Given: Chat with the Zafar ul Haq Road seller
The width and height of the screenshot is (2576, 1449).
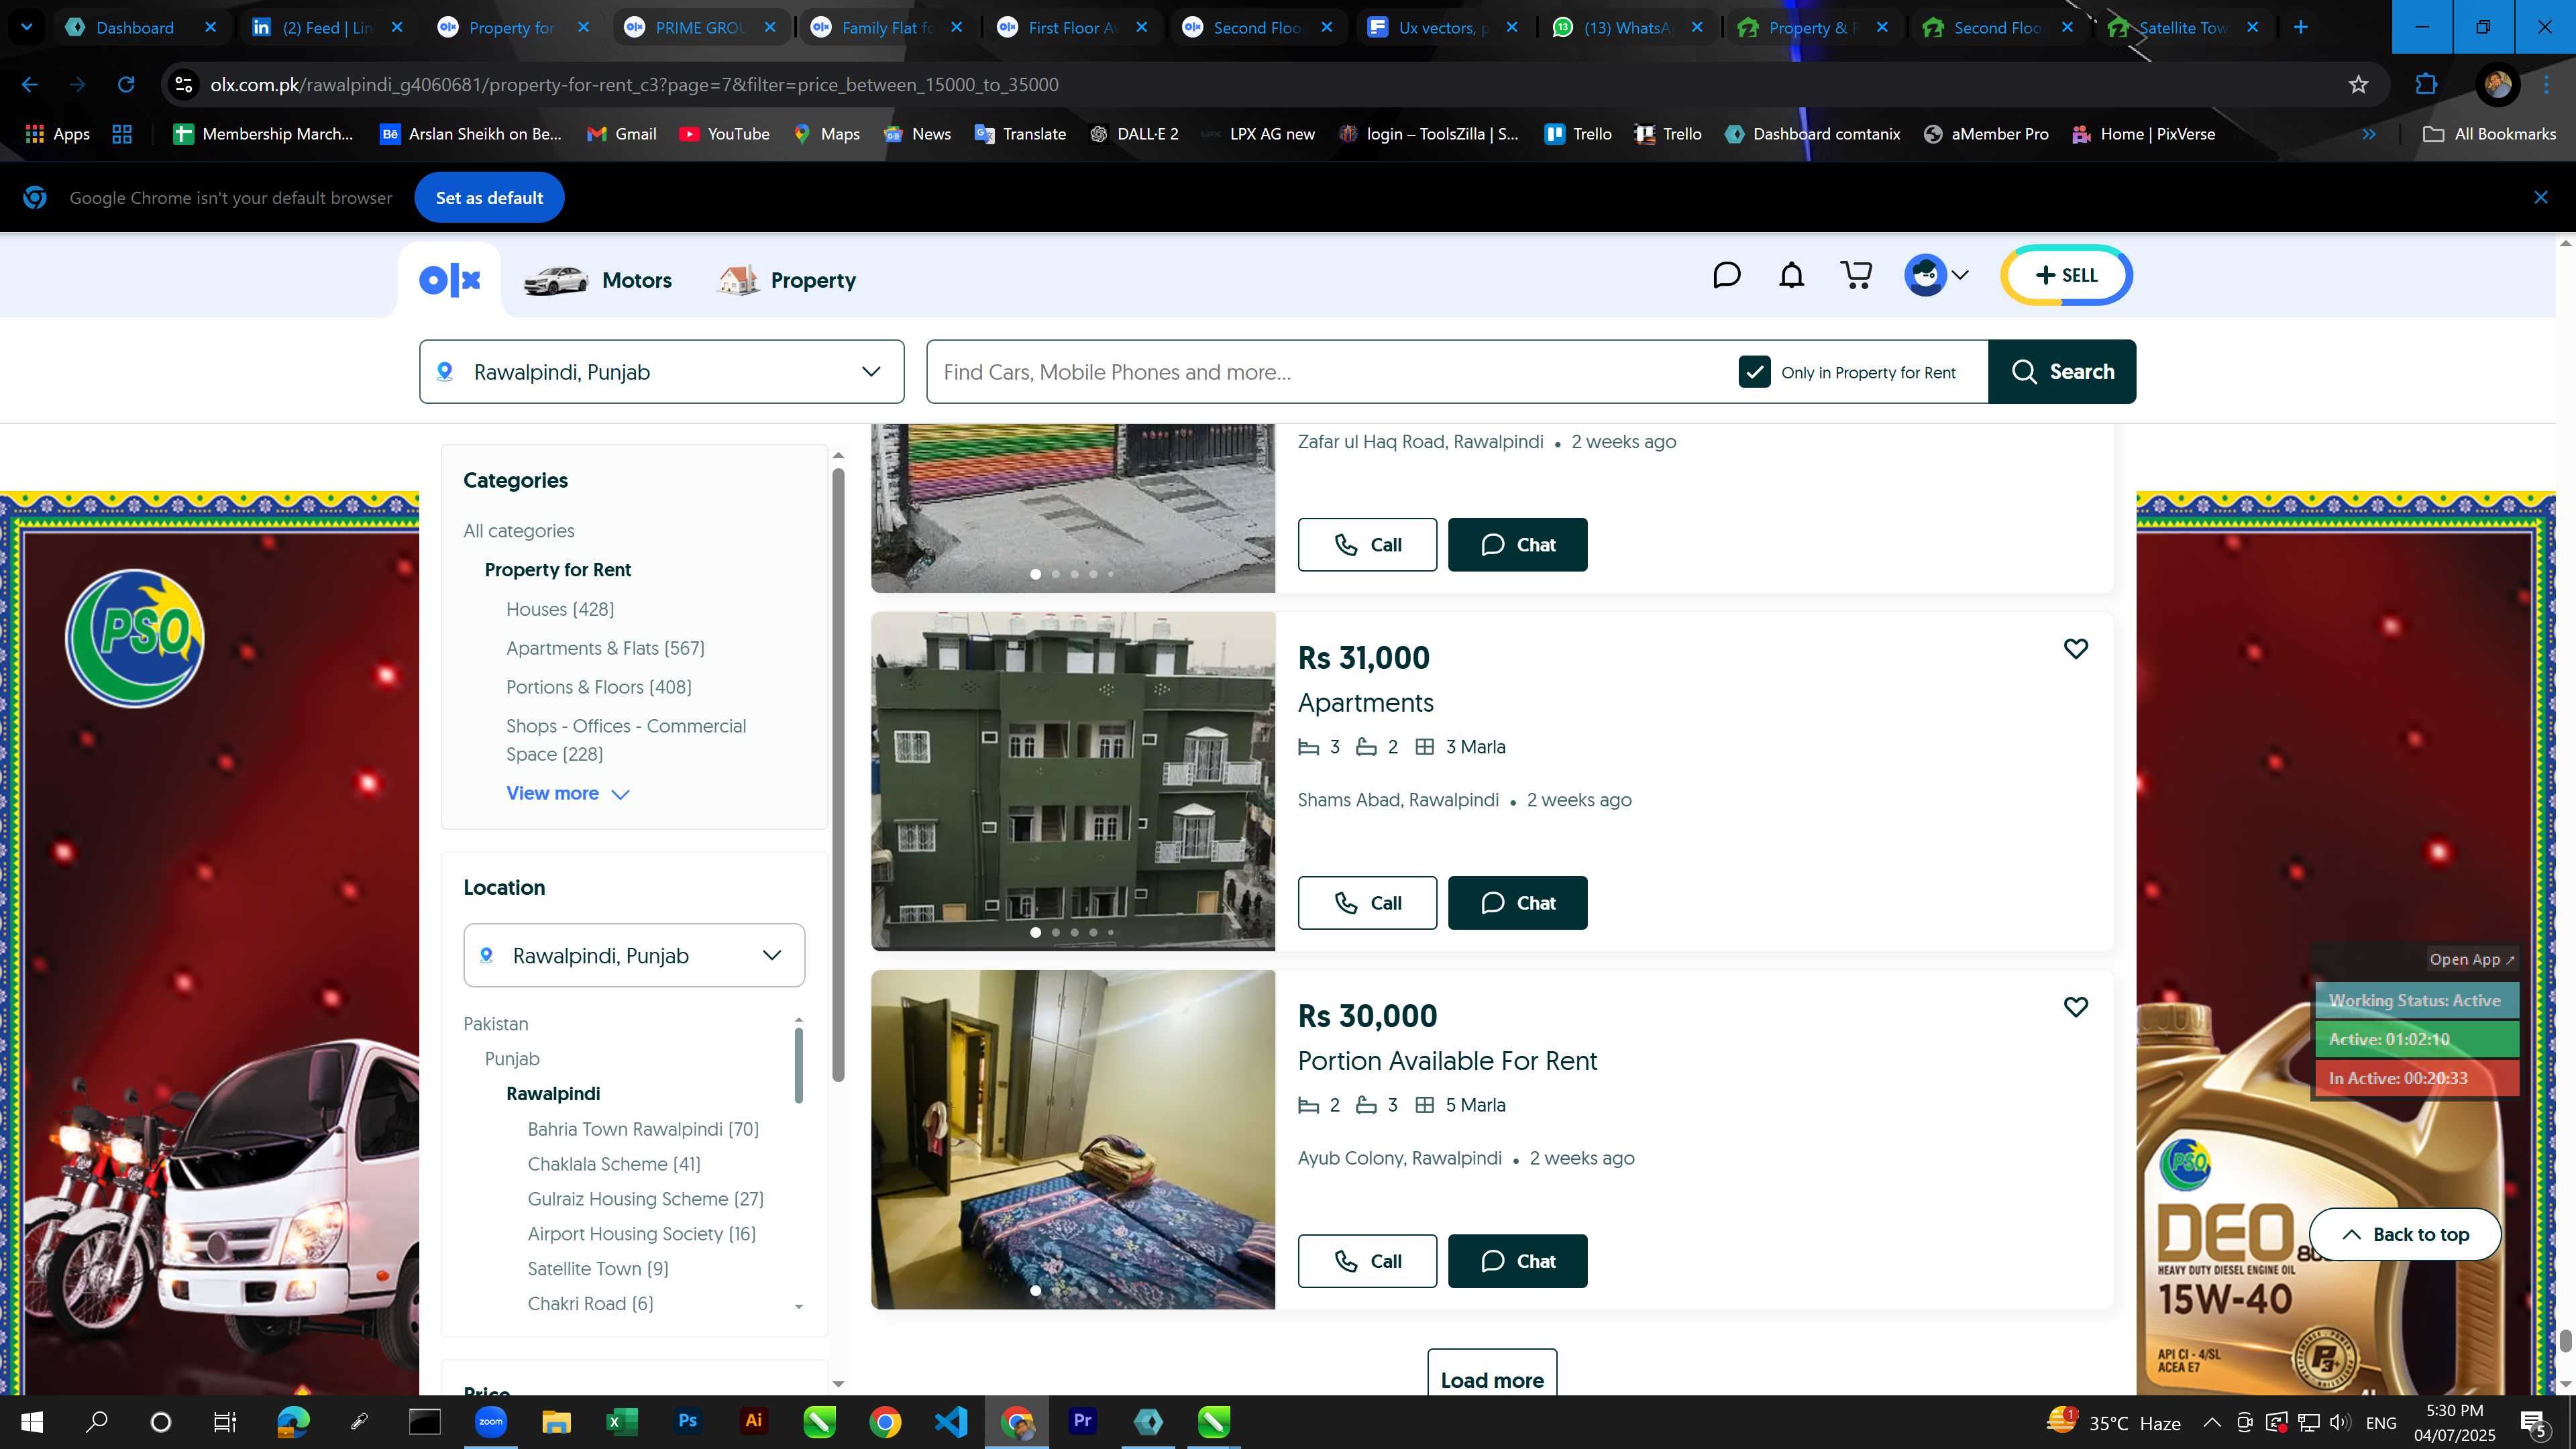Looking at the screenshot, I should [x=1517, y=545].
